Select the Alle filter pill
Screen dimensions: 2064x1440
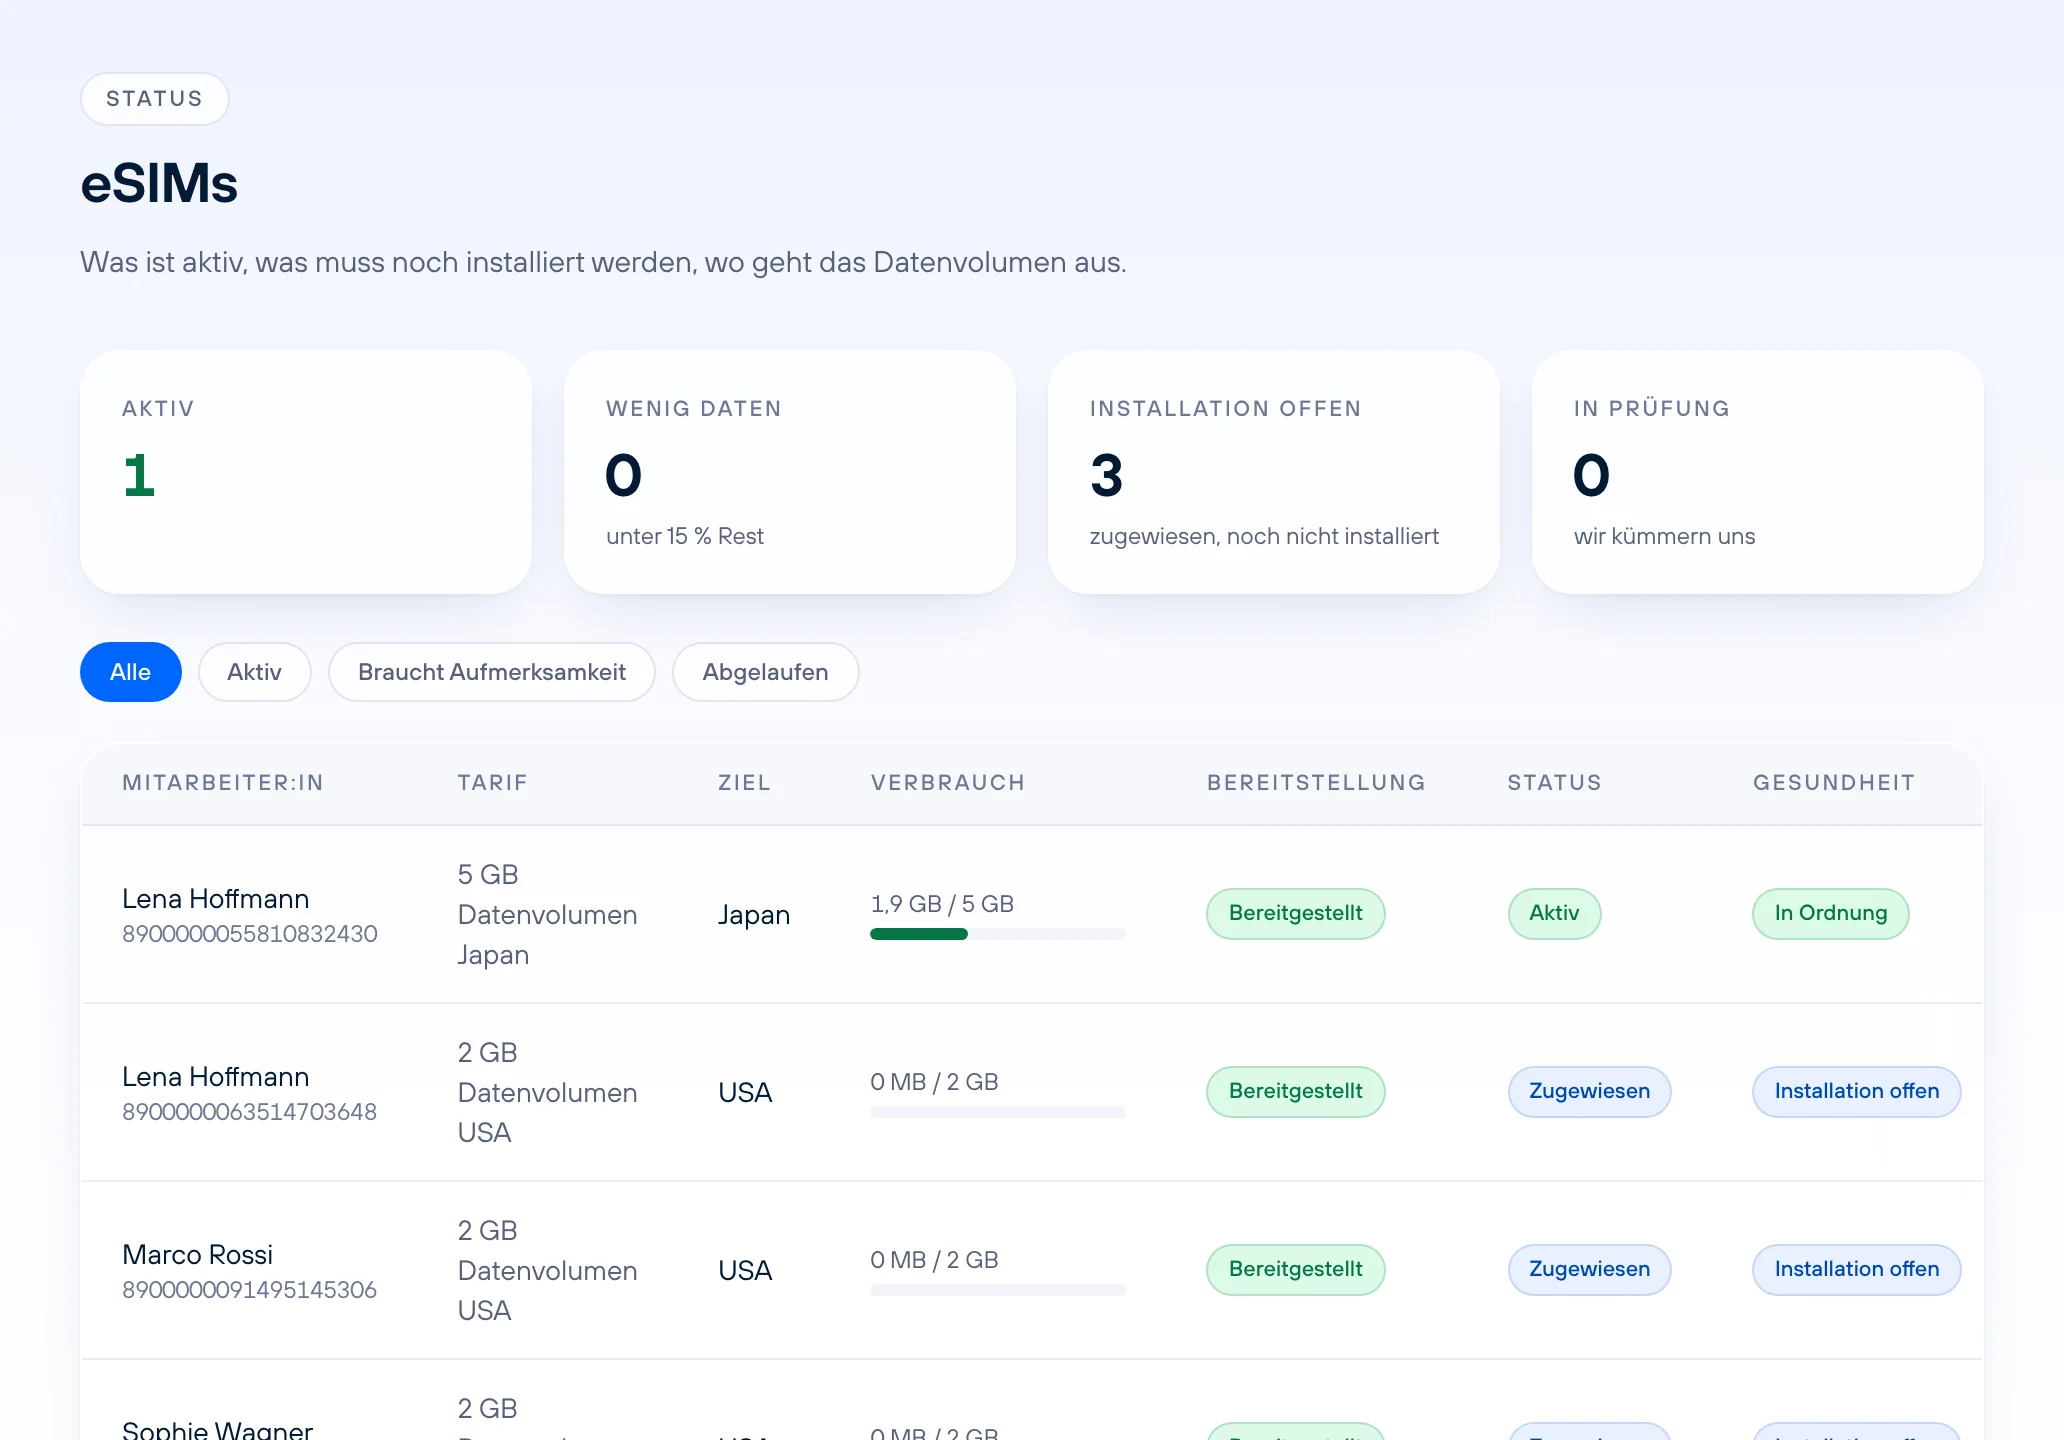[x=131, y=672]
